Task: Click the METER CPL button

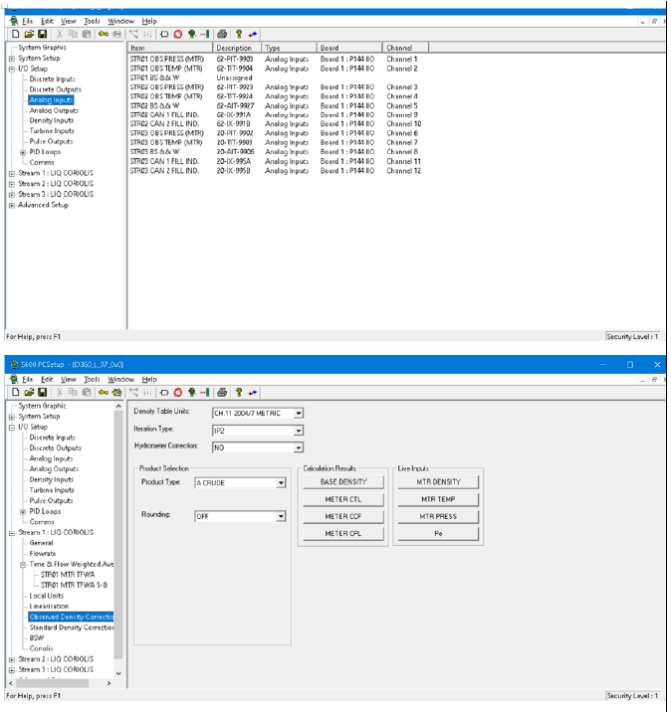Action: [343, 534]
